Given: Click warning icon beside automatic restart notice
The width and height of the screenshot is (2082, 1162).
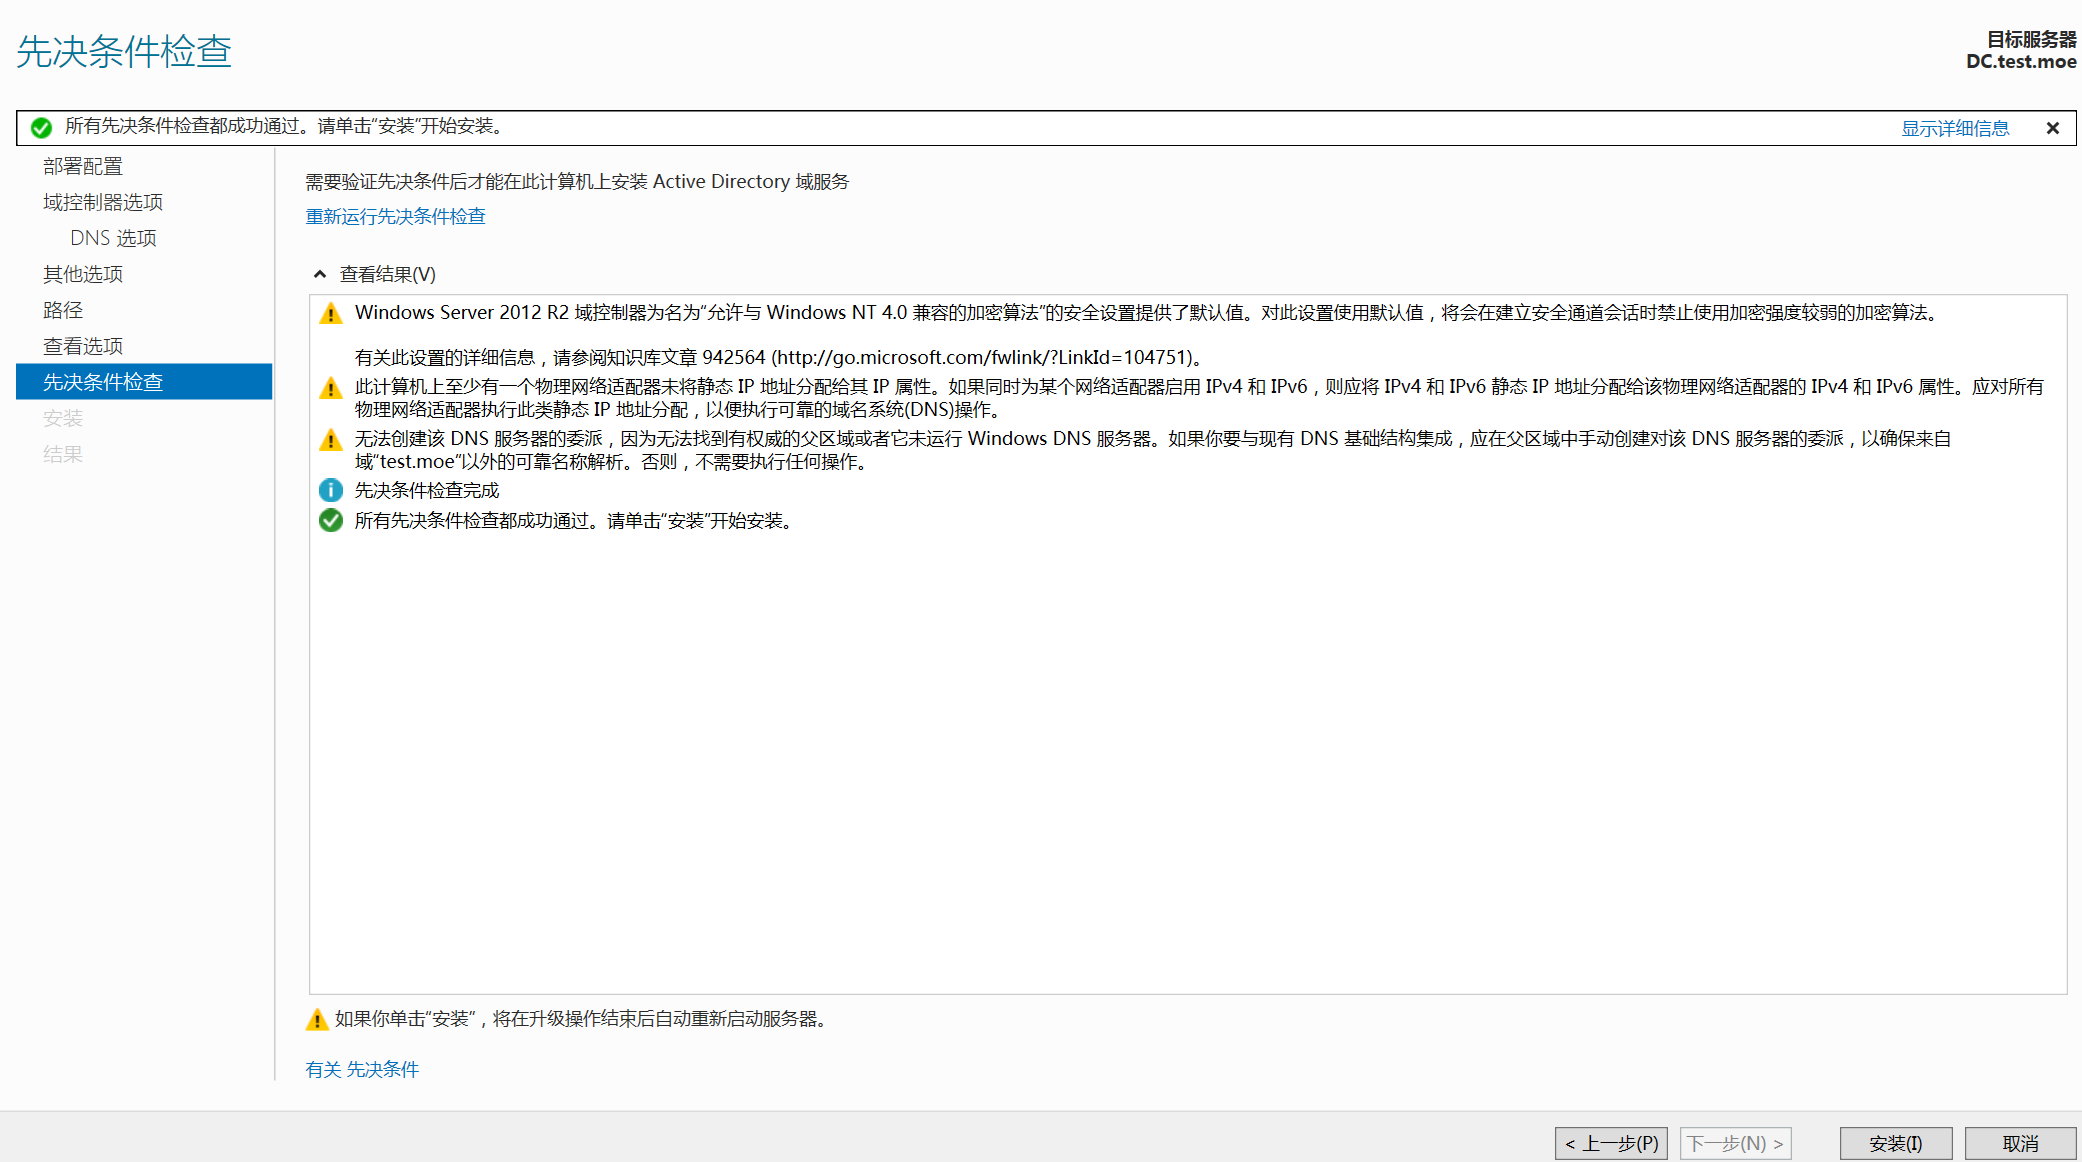Looking at the screenshot, I should [317, 1019].
